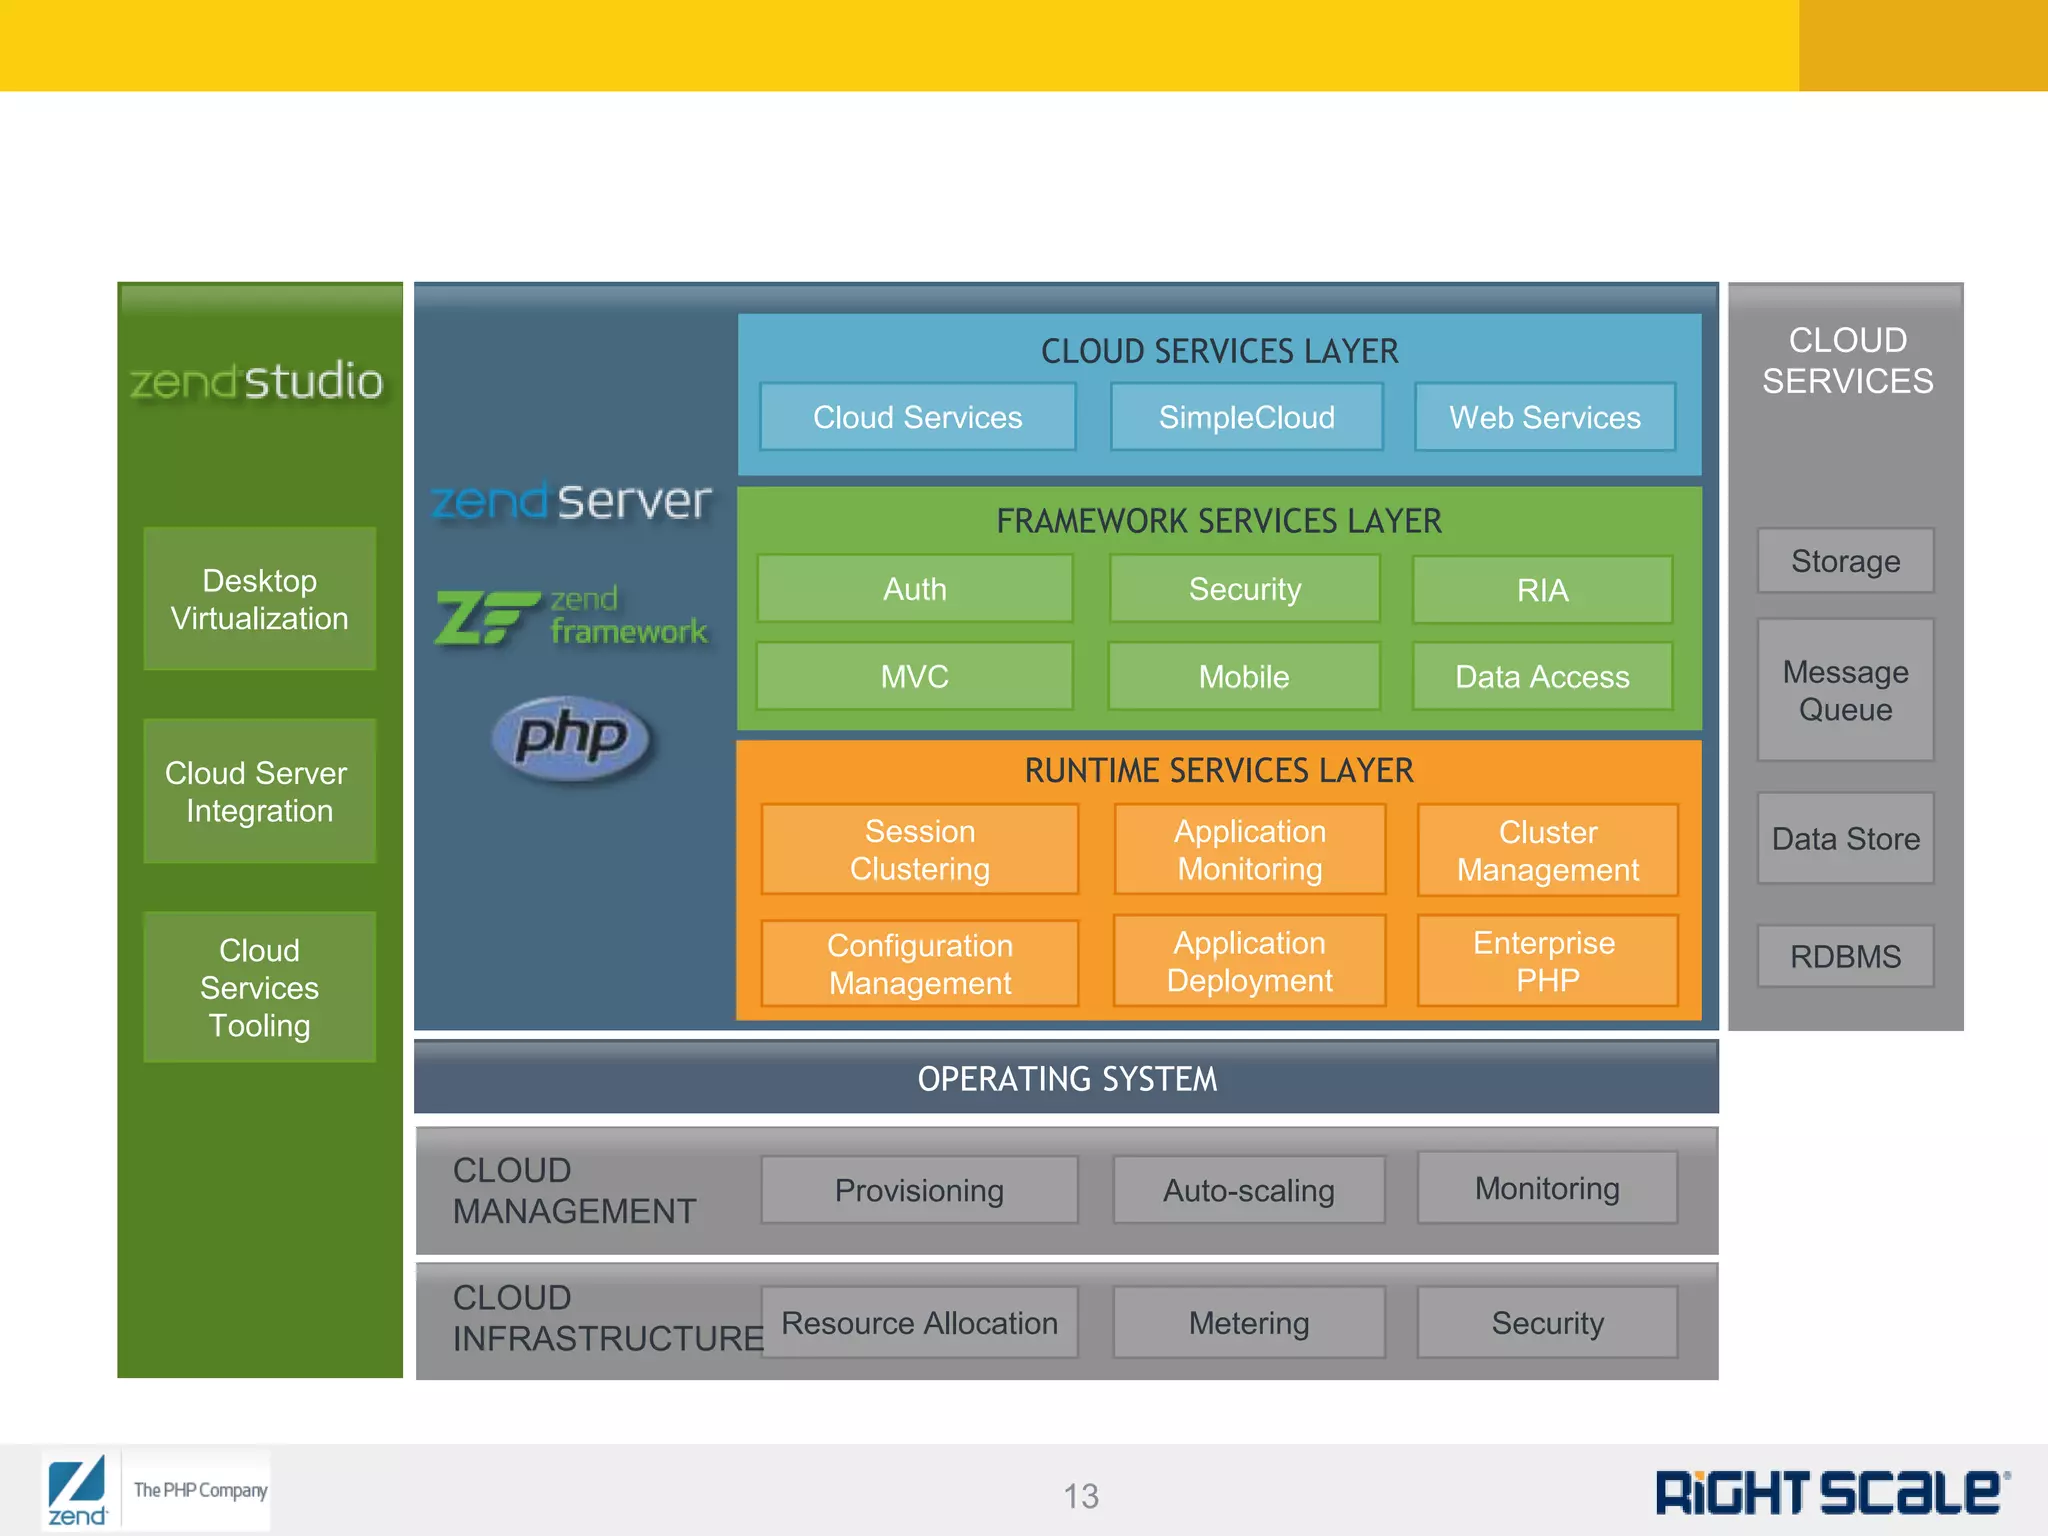Click the Zend Framework ZF logo
Screen dimensions: 2048x1536
pyautogui.click(x=571, y=616)
